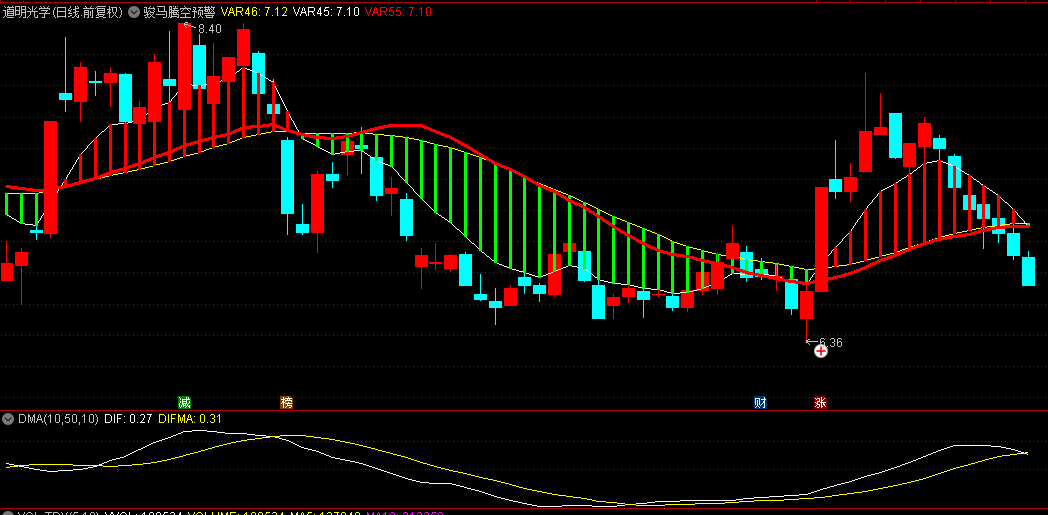Click the DMA(10,50,10) indicator name
The width and height of the screenshot is (1048, 515).
point(58,419)
